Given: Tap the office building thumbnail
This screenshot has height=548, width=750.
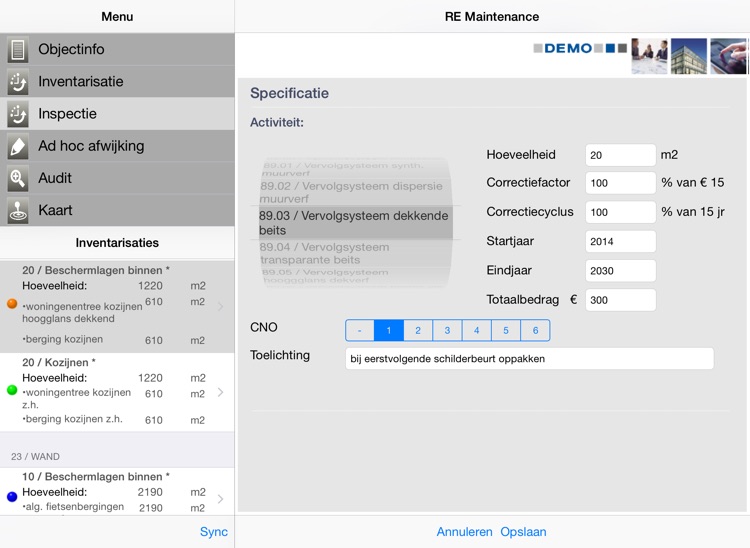Looking at the screenshot, I should pyautogui.click(x=689, y=56).
